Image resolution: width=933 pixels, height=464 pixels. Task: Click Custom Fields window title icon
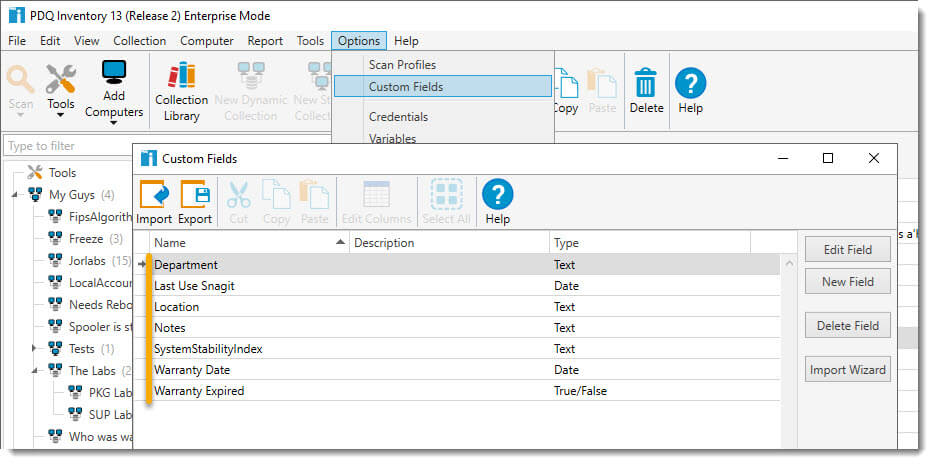tap(149, 158)
